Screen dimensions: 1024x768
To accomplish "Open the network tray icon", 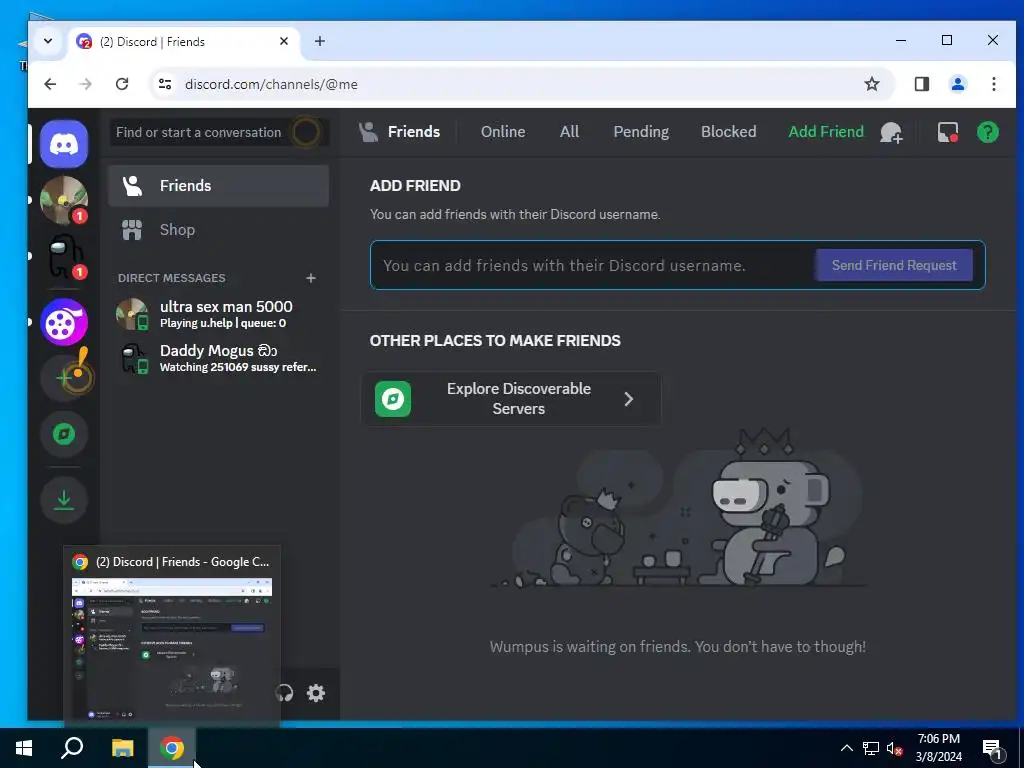I will click(871, 748).
